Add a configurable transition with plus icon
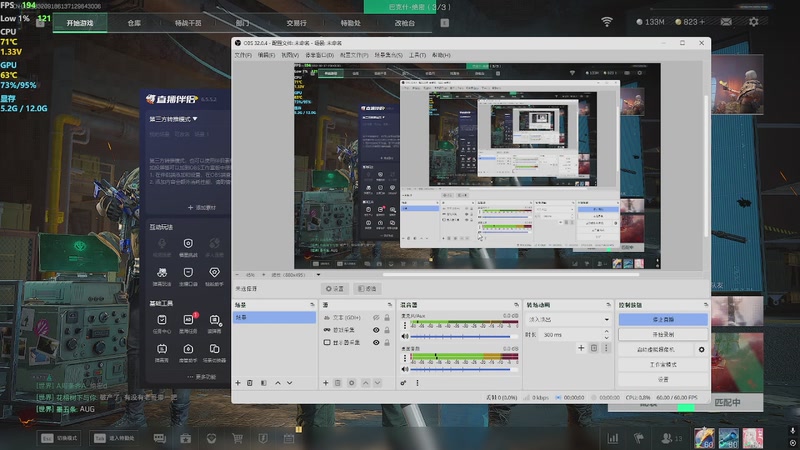The width and height of the screenshot is (800, 450). (581, 348)
